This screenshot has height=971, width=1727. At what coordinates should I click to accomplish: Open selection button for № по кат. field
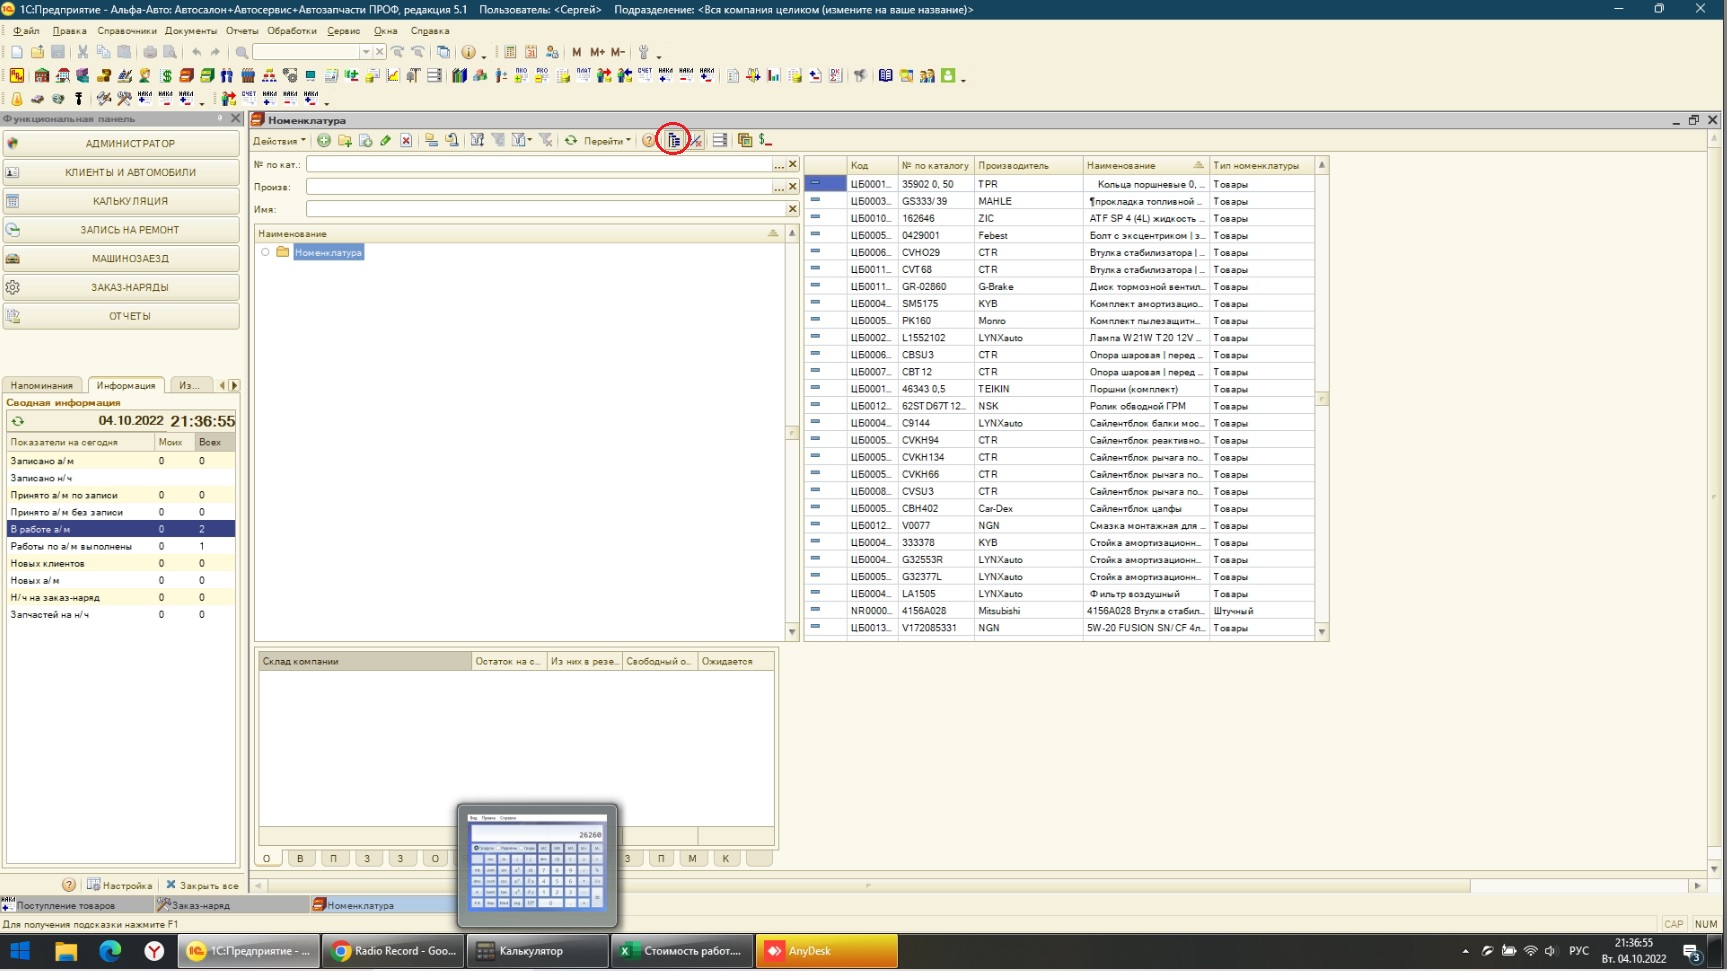(x=779, y=164)
